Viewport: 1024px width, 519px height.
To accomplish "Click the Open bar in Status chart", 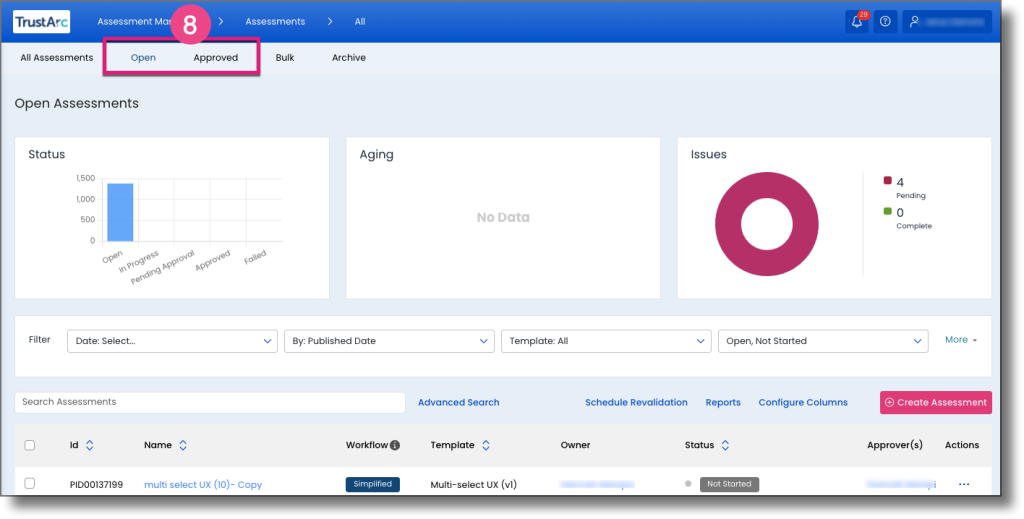I will [120, 212].
